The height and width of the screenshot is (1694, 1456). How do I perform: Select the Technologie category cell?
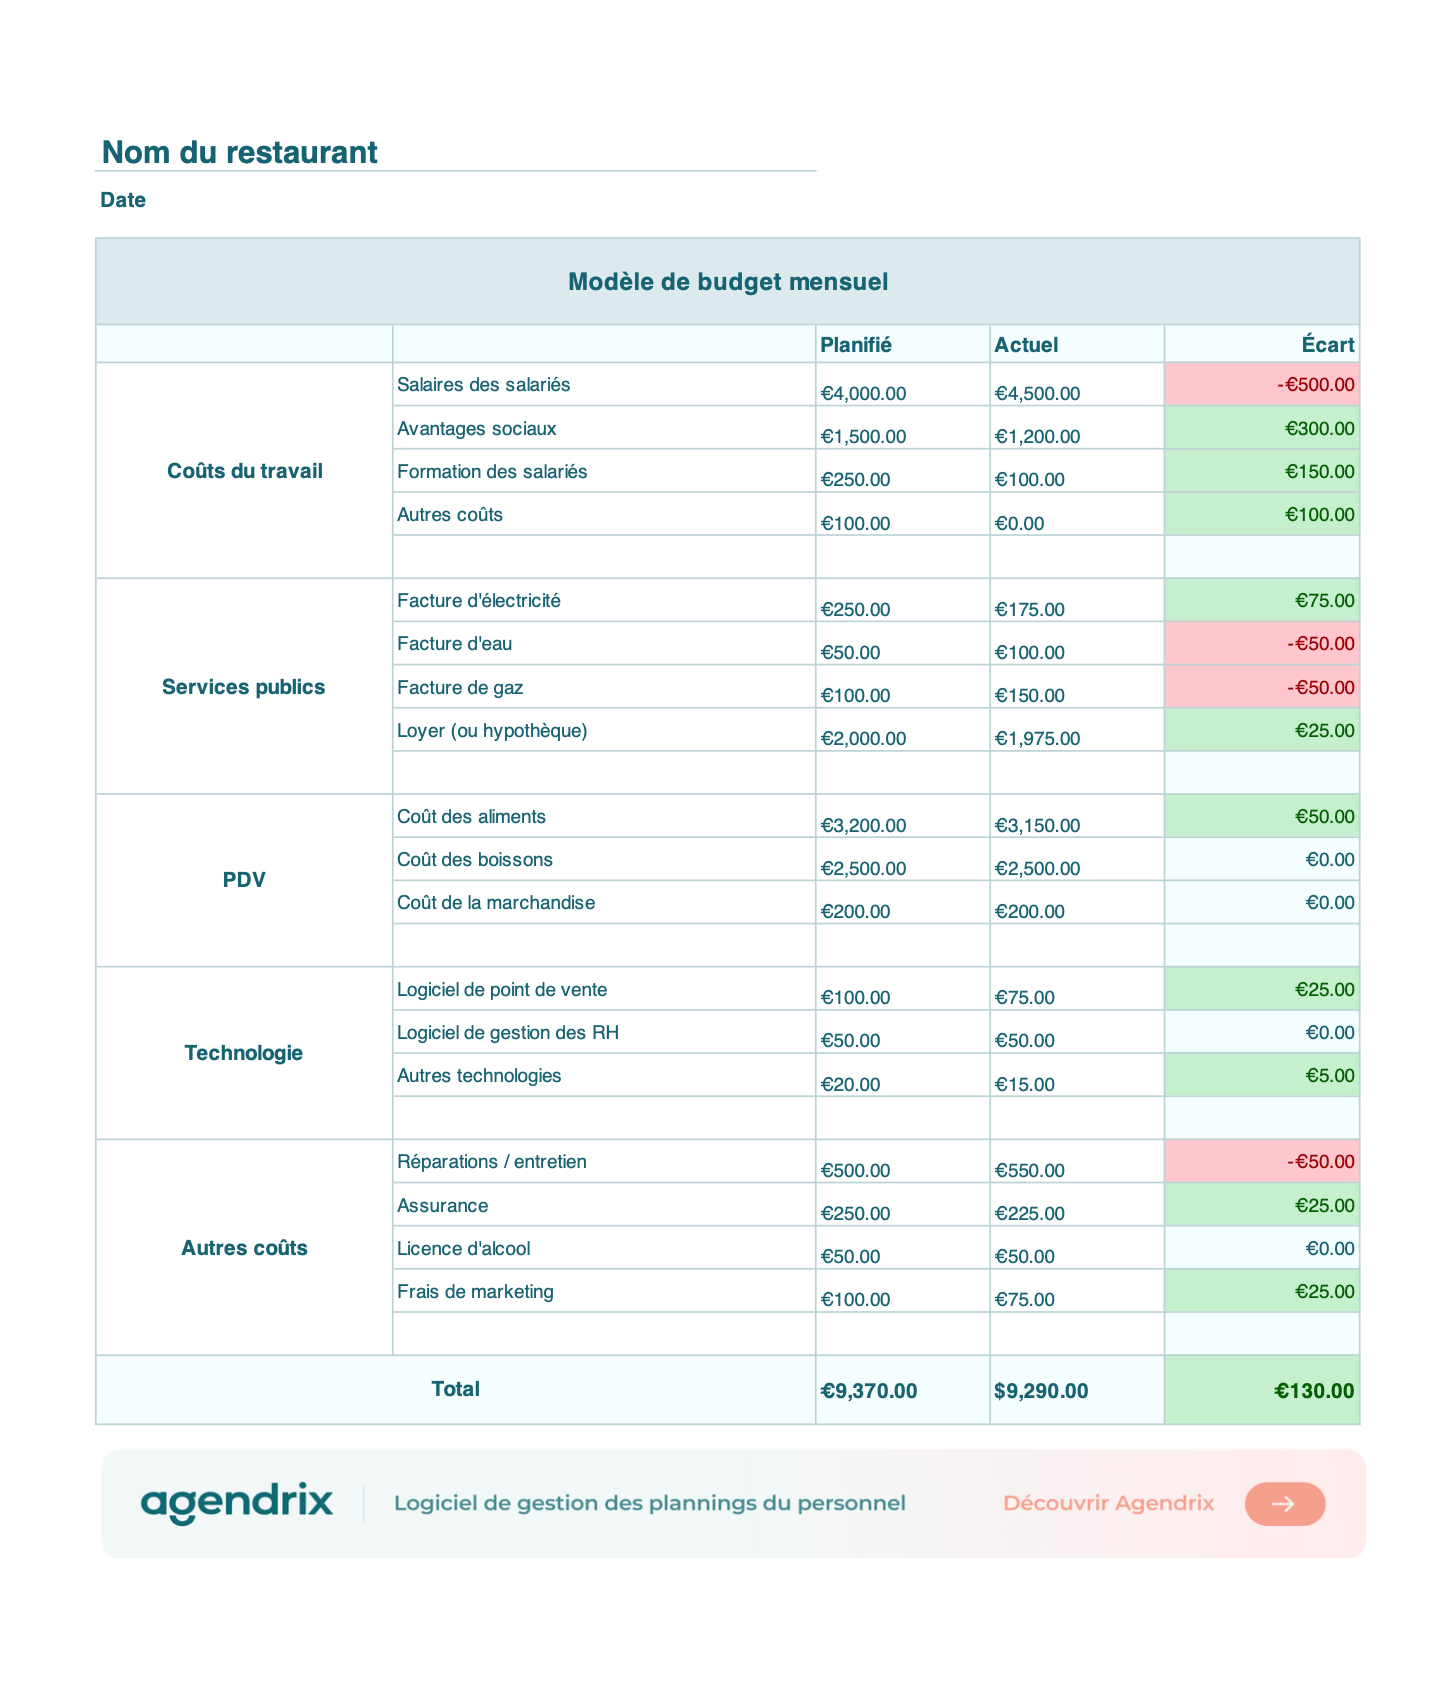[245, 1053]
